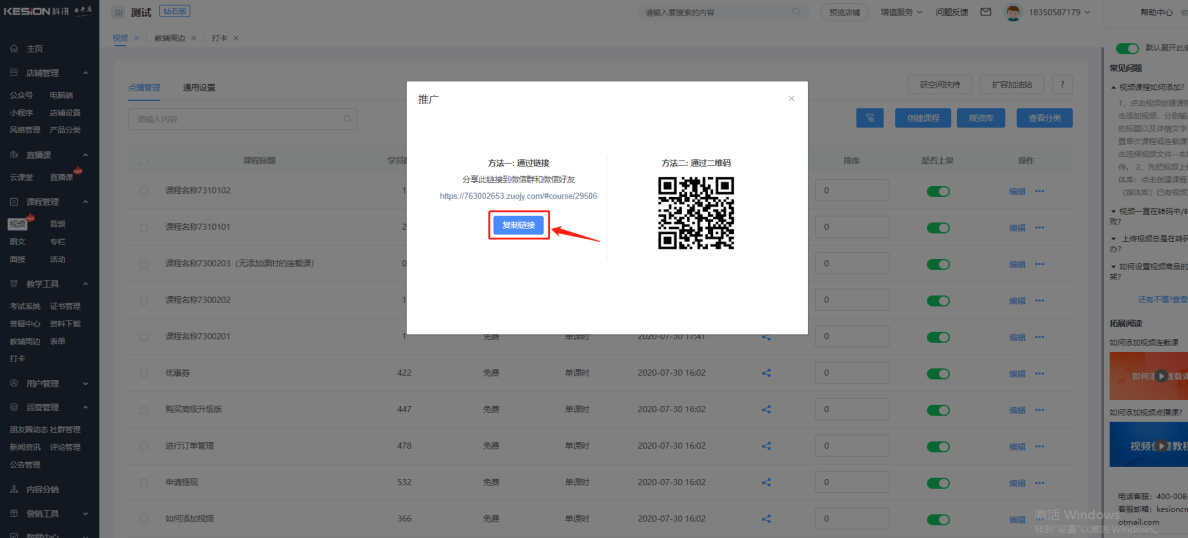Click the 复制链接 button in the dialog
Image resolution: width=1188 pixels, height=538 pixels.
click(519, 225)
